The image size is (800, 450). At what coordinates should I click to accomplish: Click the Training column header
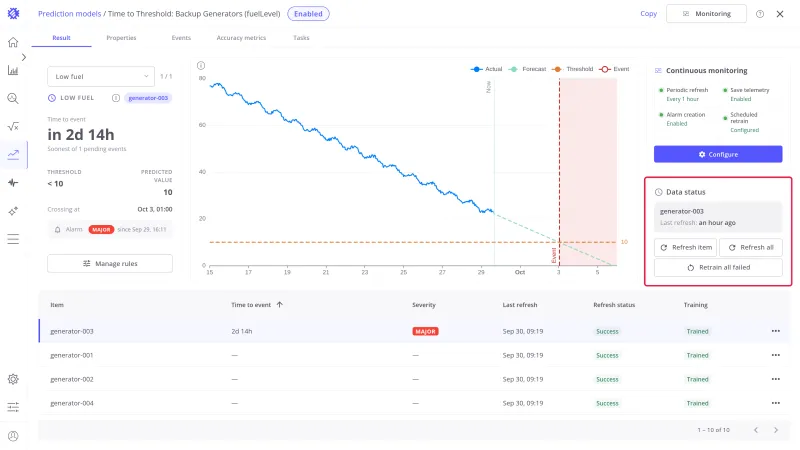click(695, 305)
